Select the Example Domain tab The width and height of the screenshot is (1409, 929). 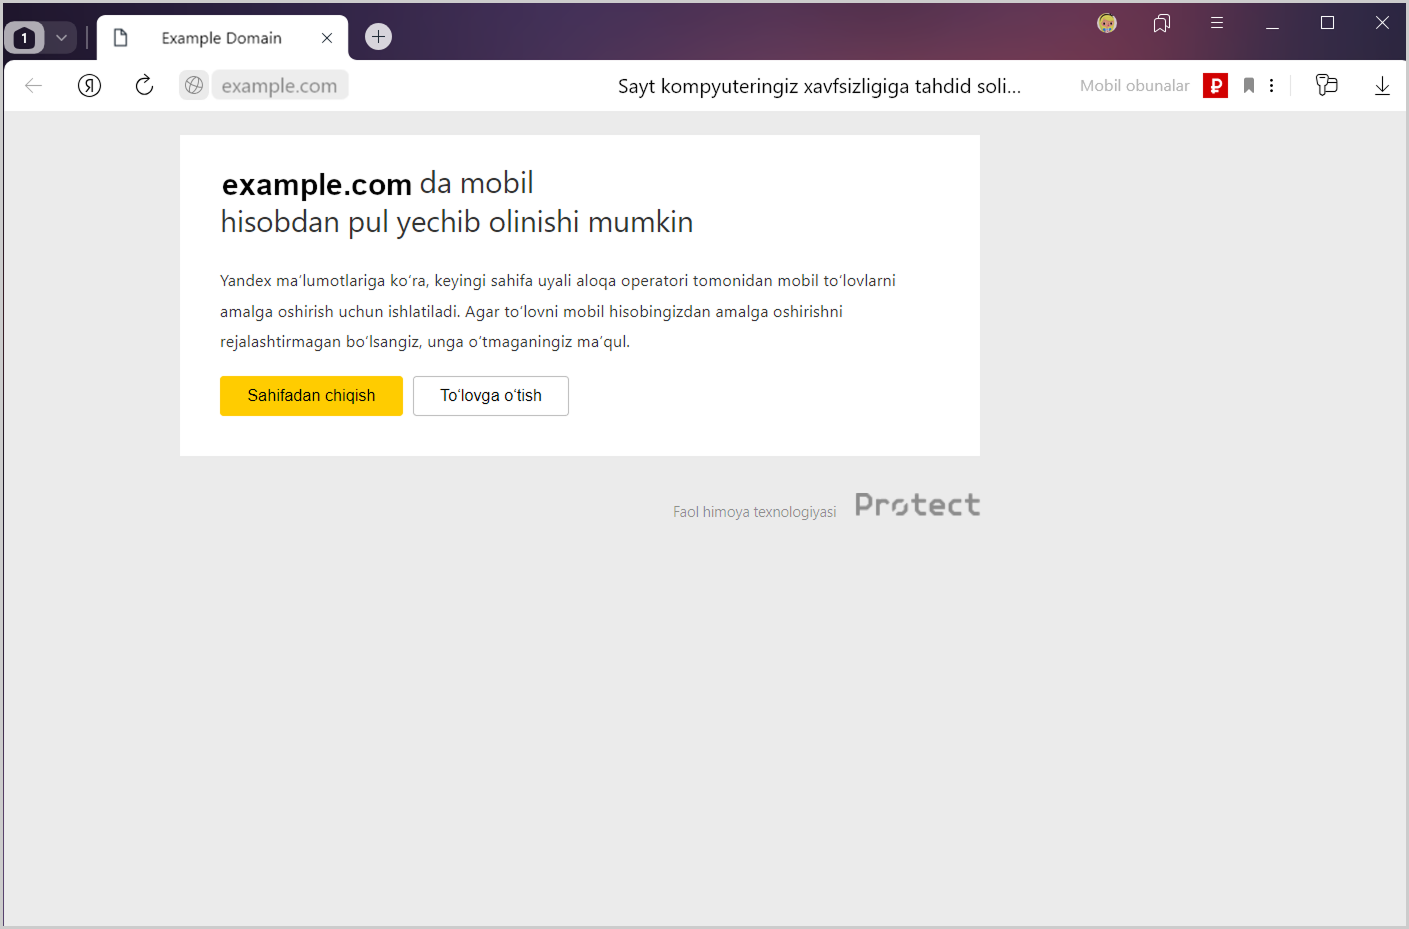click(221, 38)
